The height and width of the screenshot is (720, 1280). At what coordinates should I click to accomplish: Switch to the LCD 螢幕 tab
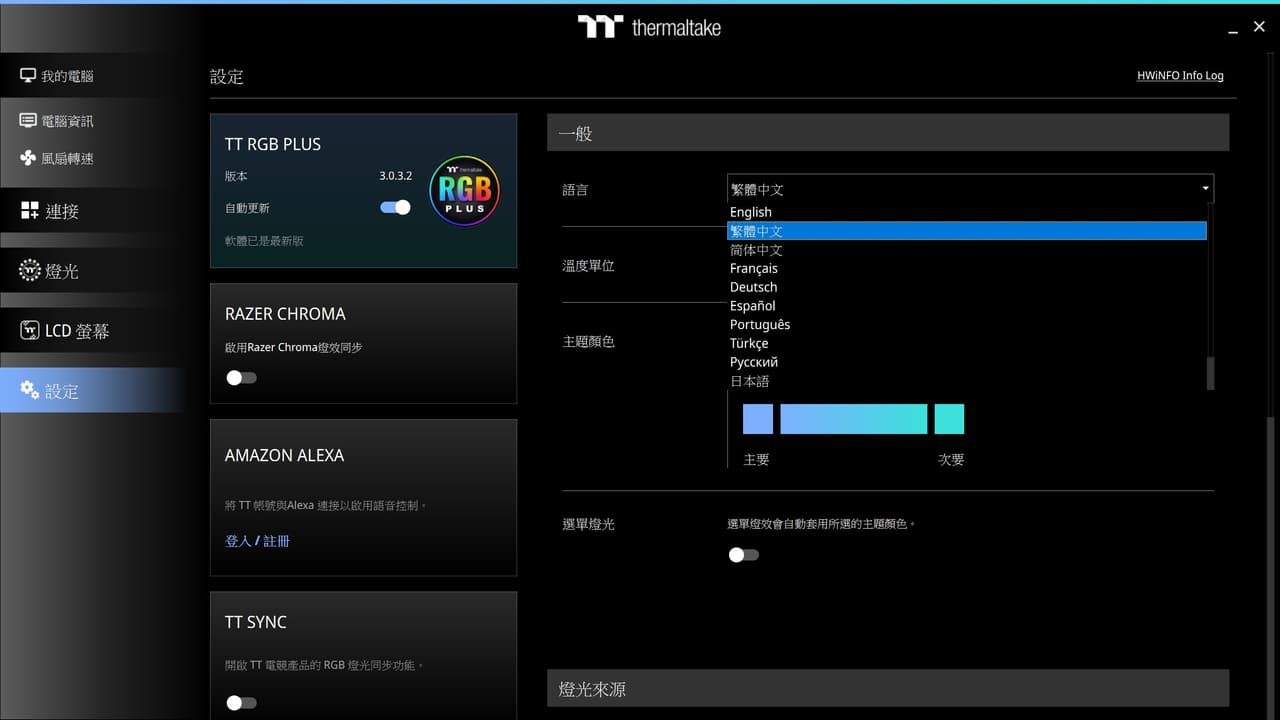(92, 331)
